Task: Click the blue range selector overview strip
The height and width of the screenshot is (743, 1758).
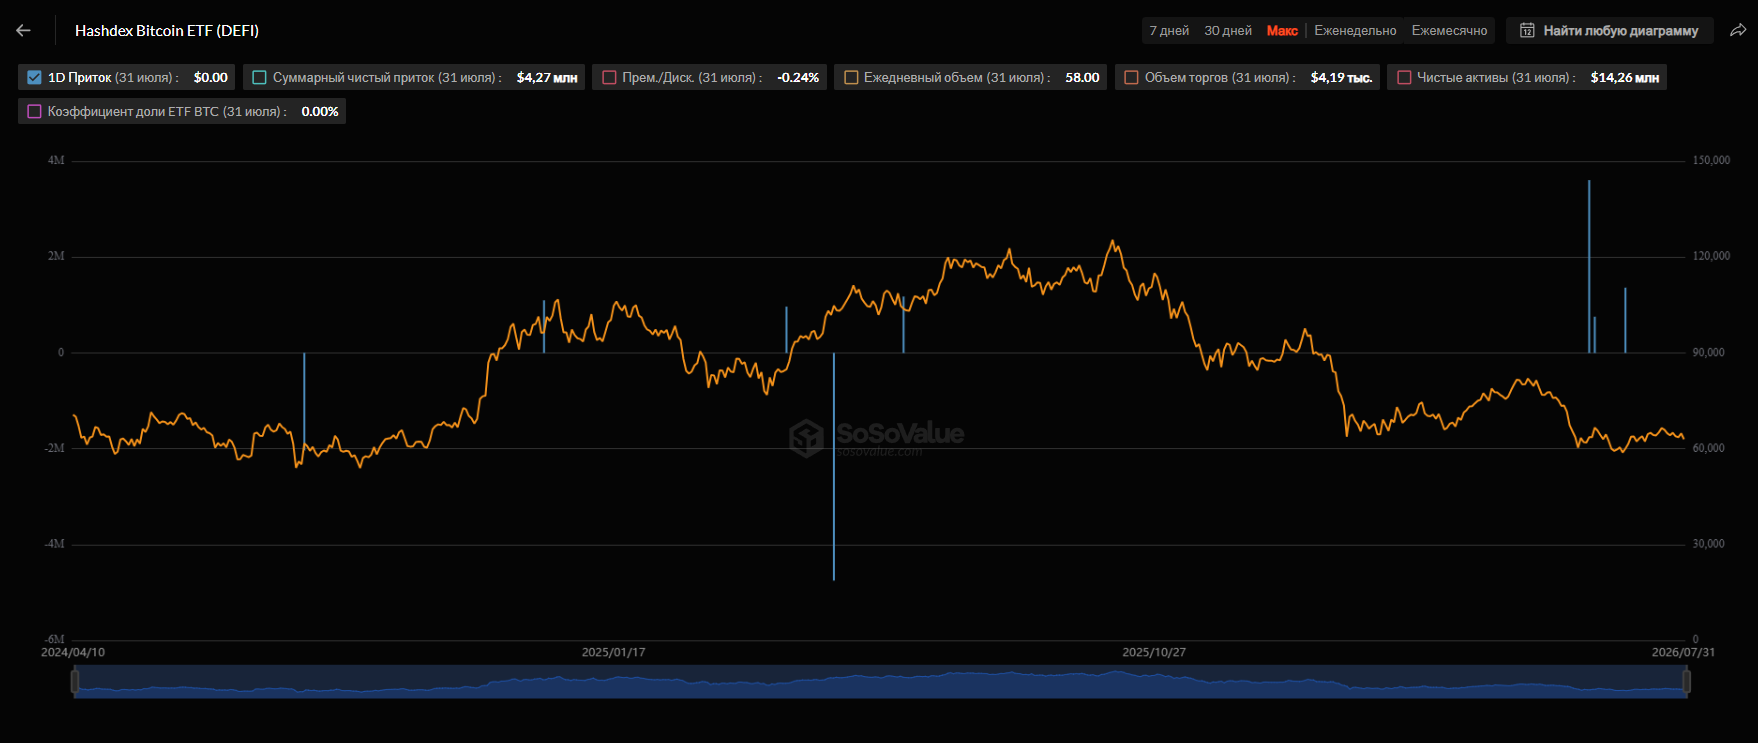Action: point(881,682)
